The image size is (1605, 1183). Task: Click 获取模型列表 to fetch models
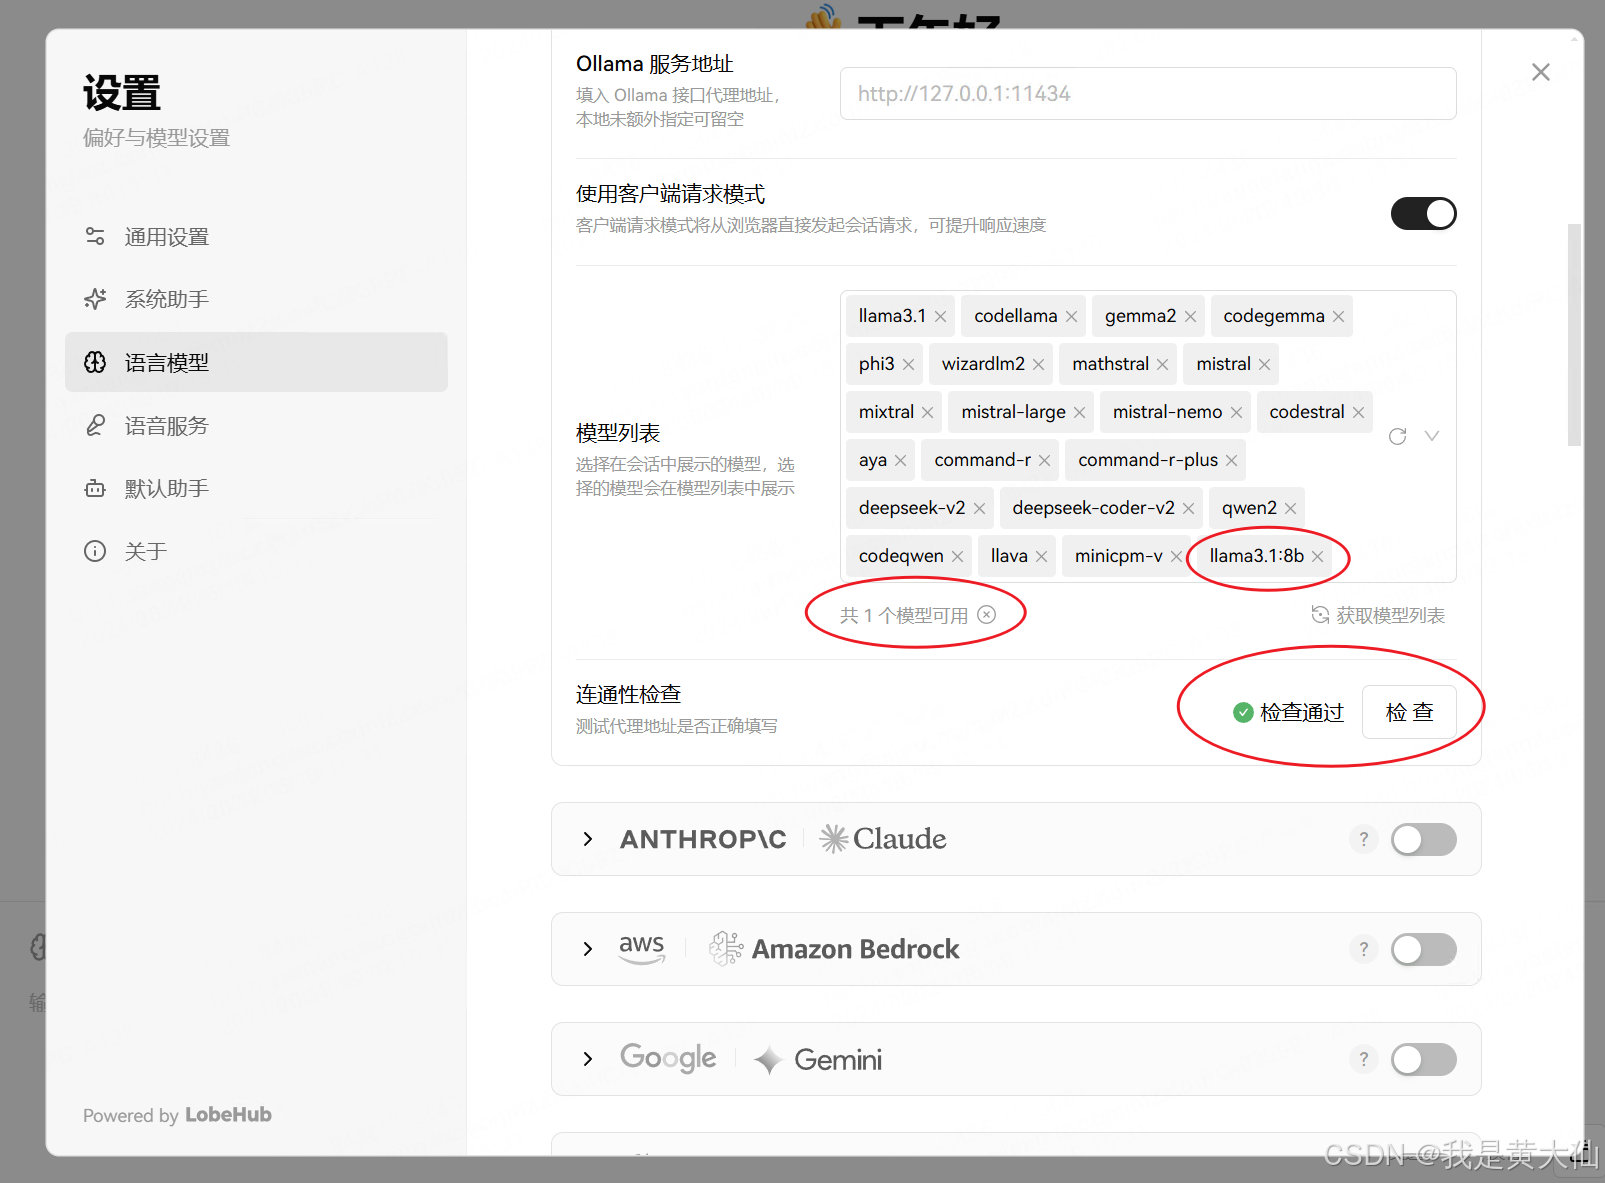[1378, 615]
